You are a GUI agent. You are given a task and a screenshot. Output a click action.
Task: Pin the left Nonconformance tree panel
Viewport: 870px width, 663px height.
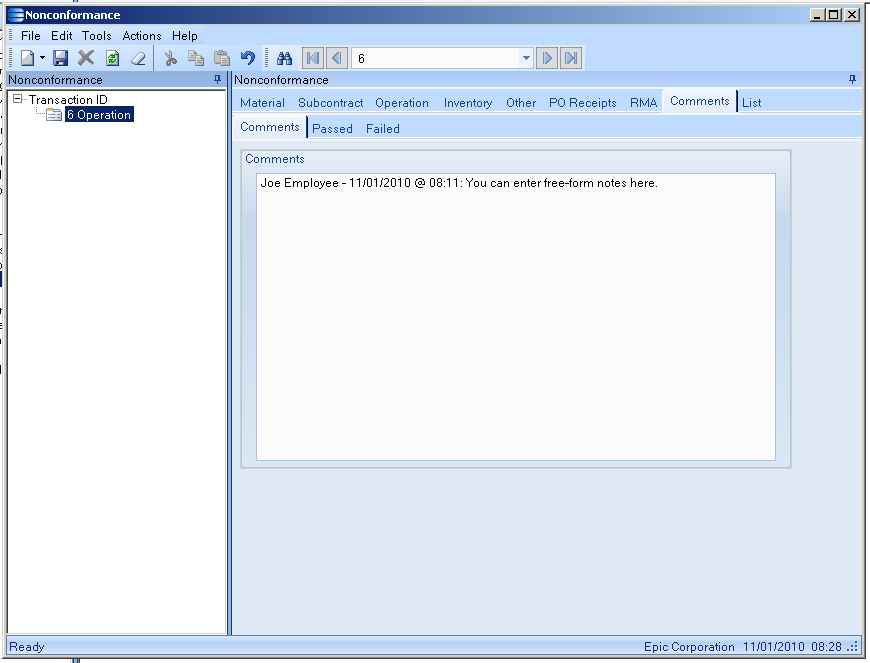(x=218, y=80)
